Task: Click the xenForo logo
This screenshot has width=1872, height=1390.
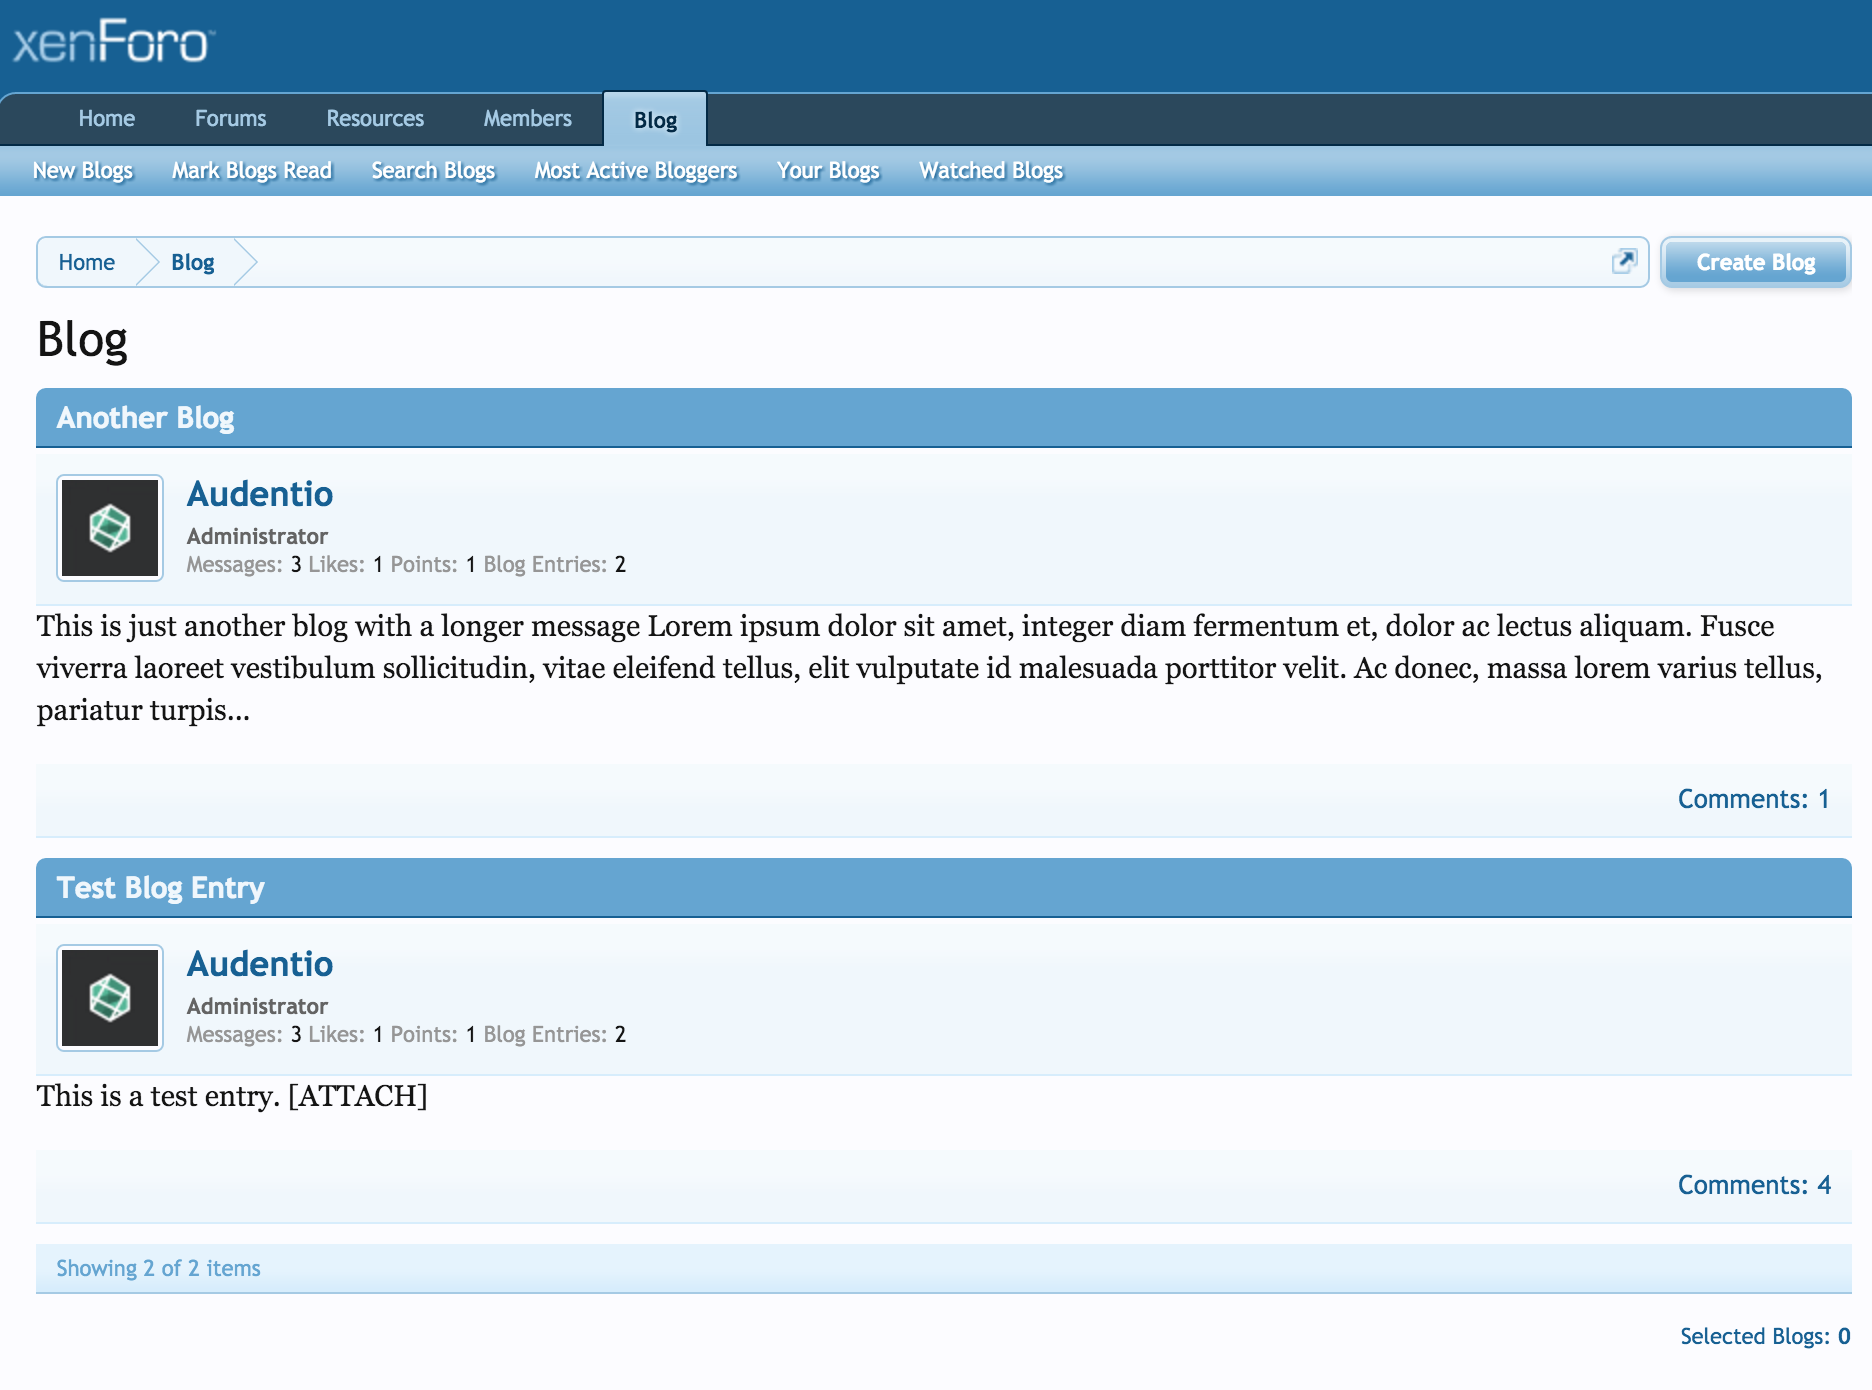Action: coord(112,43)
